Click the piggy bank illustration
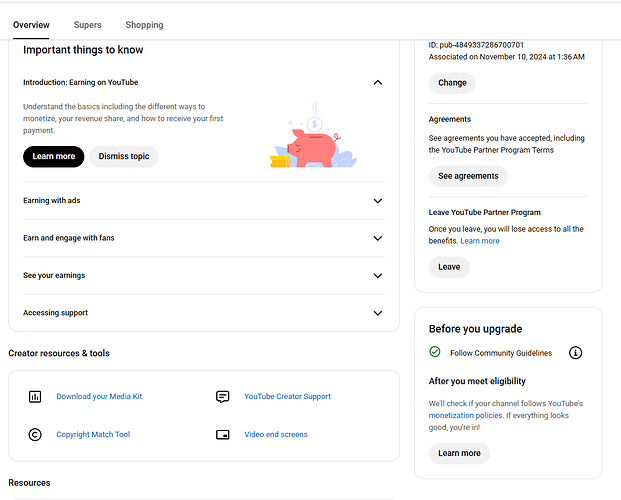The image size is (621, 500). pyautogui.click(x=313, y=135)
